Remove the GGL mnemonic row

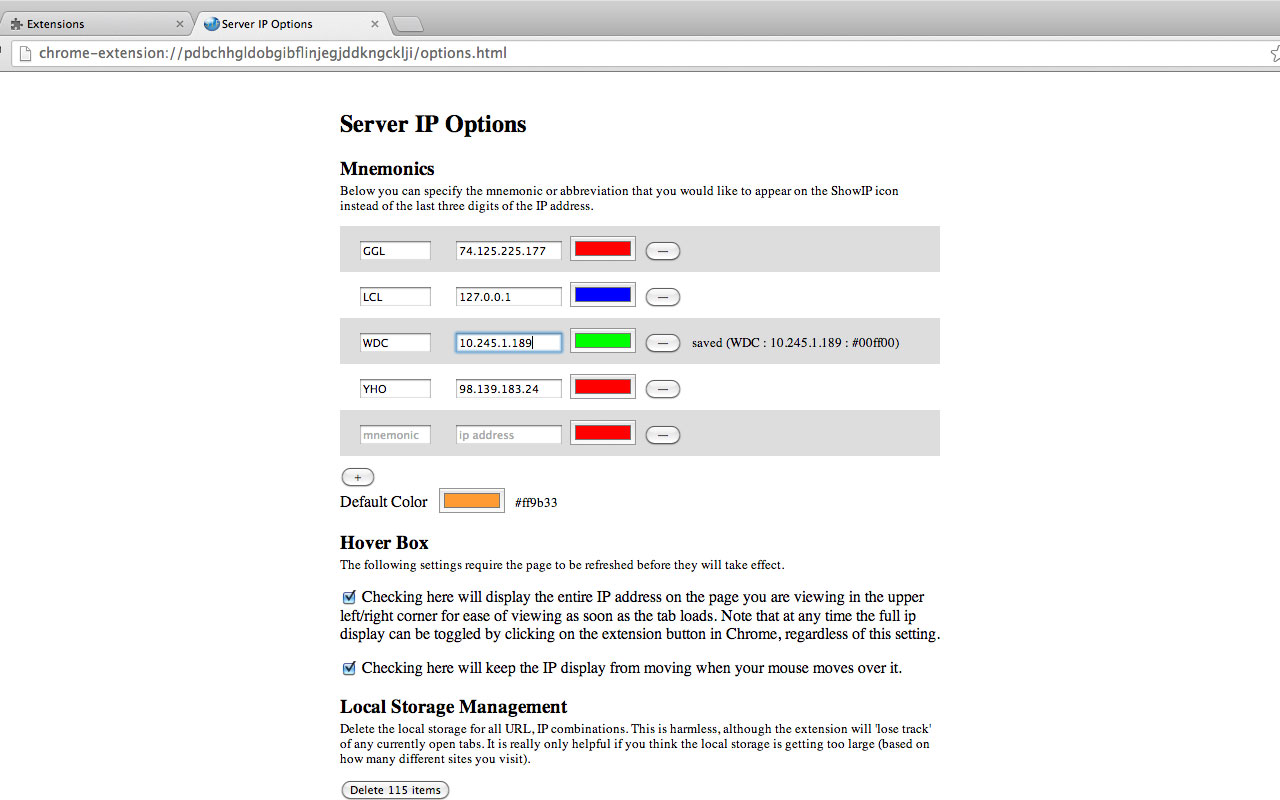coord(663,251)
